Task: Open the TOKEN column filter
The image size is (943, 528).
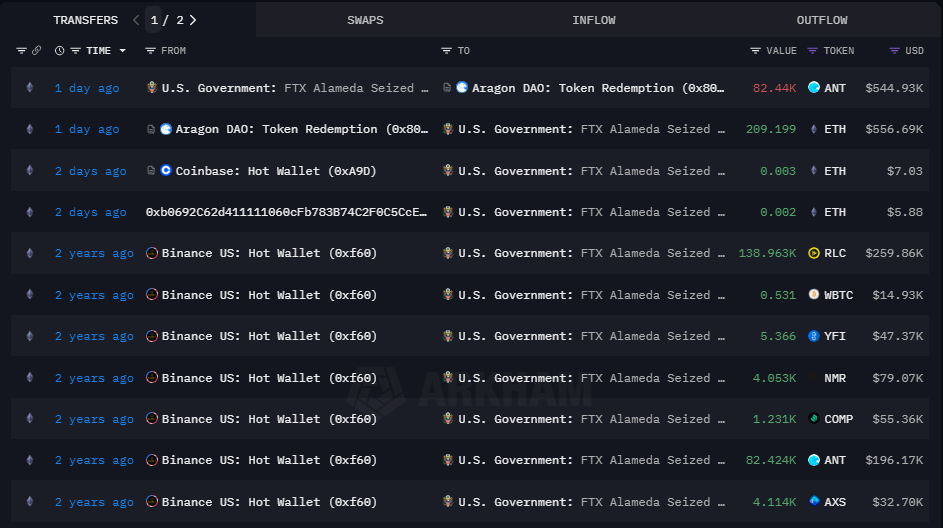Action: click(x=813, y=51)
